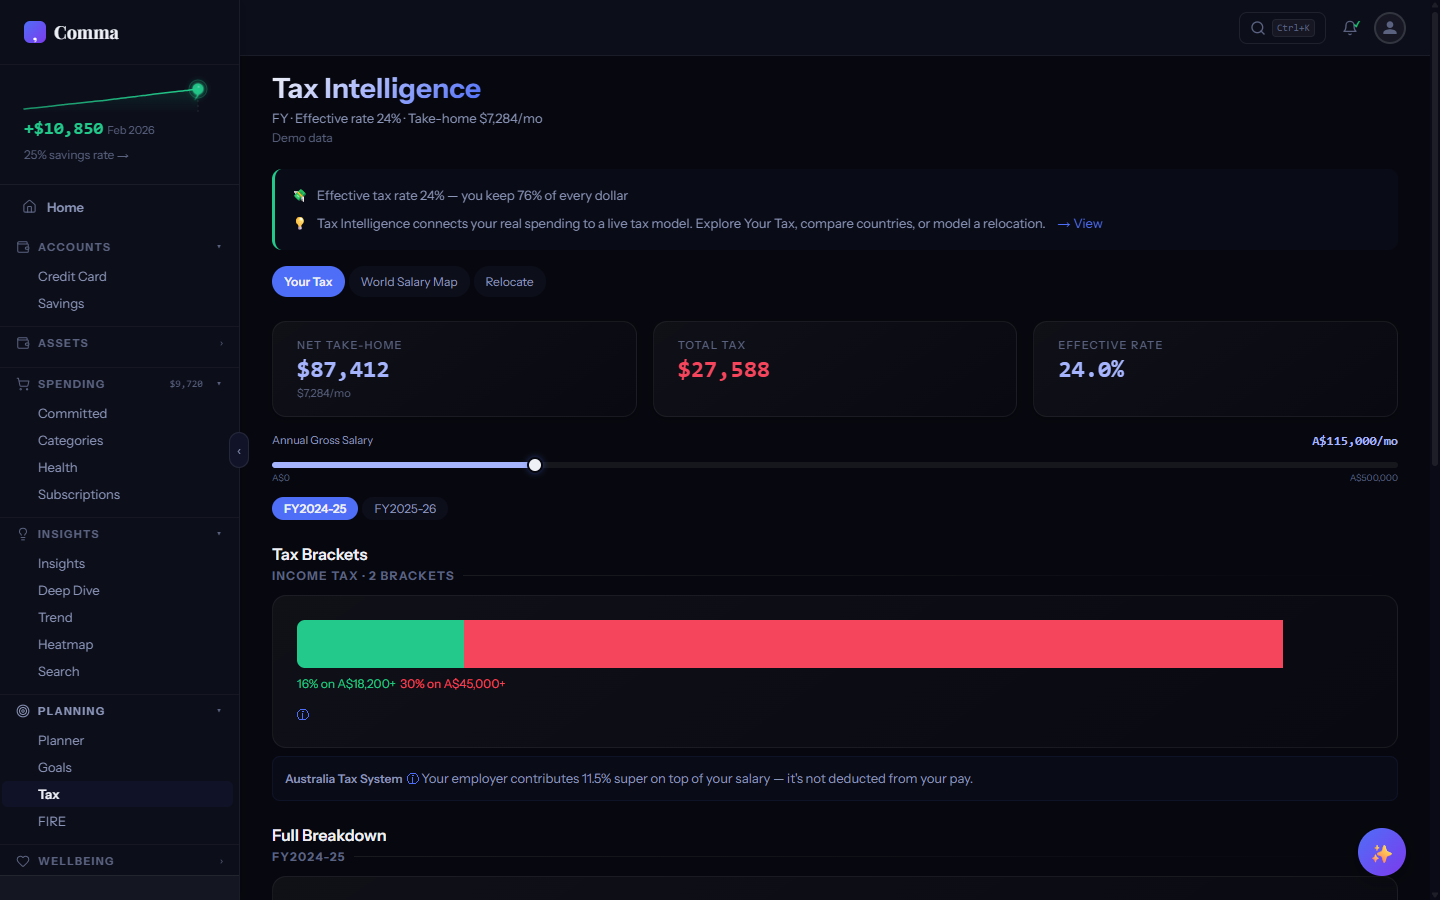Switch to the FY2025-26 tax year
The height and width of the screenshot is (900, 1440).
coord(404,508)
